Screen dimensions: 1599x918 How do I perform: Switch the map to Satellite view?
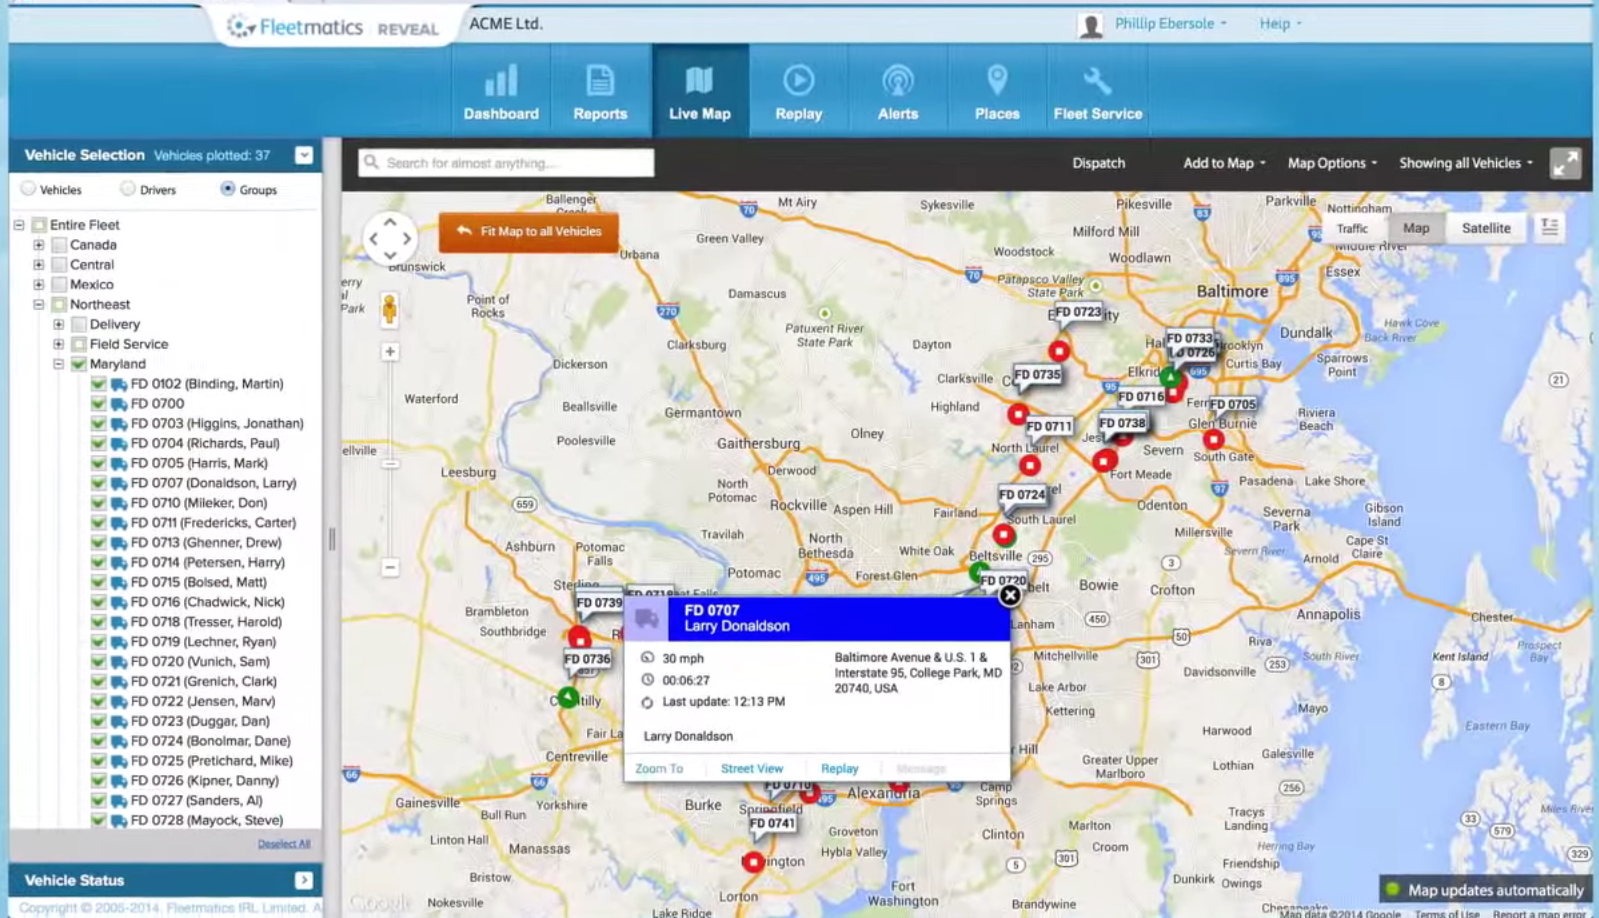pyautogui.click(x=1485, y=228)
